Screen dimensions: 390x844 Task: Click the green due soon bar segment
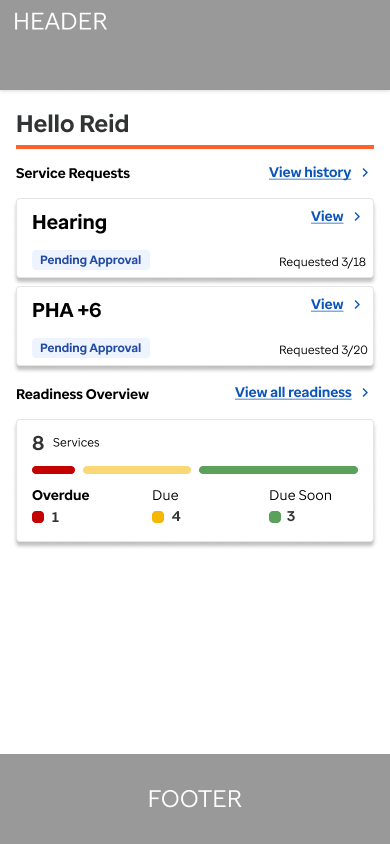click(x=278, y=470)
